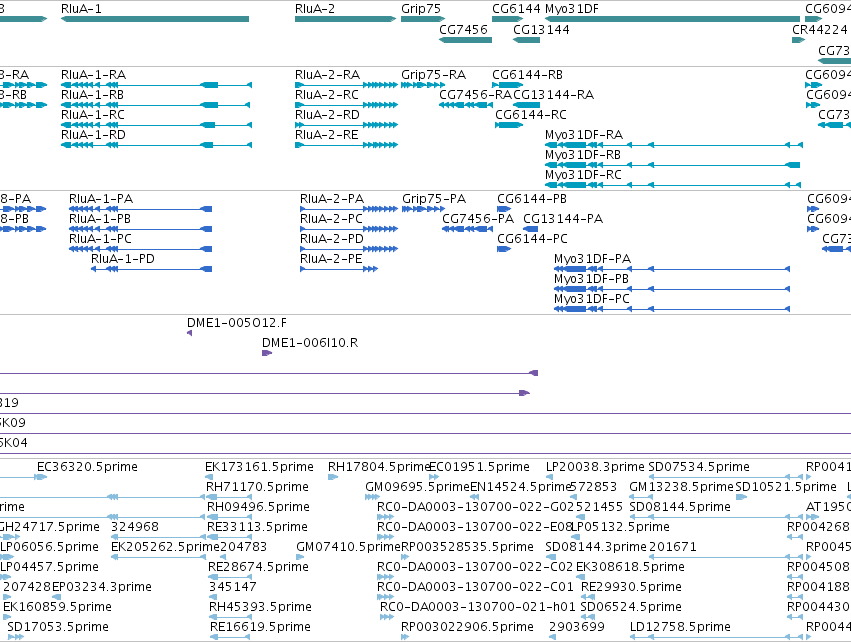Screen dimensions: 851x642
Task: Open protein label RluA-1-PC
Action: [100, 239]
